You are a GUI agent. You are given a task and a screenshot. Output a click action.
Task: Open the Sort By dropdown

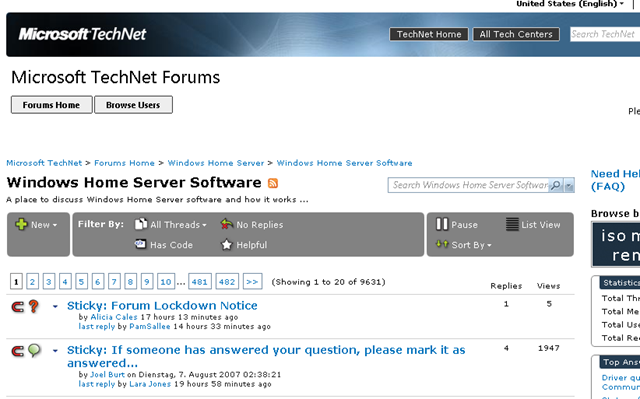(463, 245)
